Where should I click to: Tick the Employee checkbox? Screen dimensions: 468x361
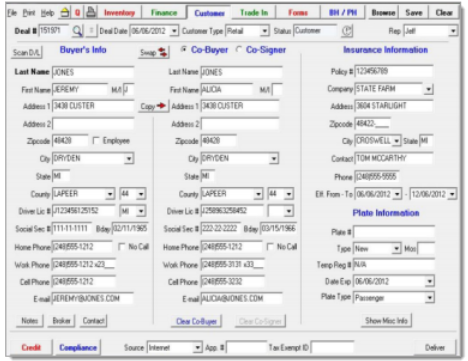click(x=96, y=141)
